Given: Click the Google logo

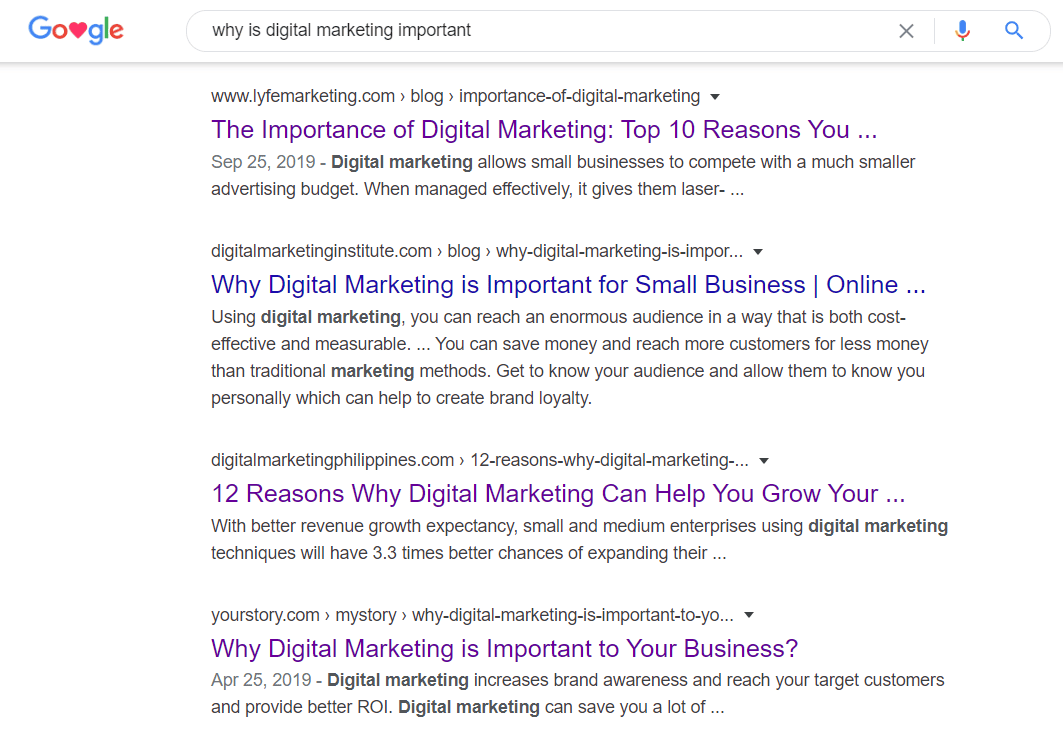Looking at the screenshot, I should 76,30.
